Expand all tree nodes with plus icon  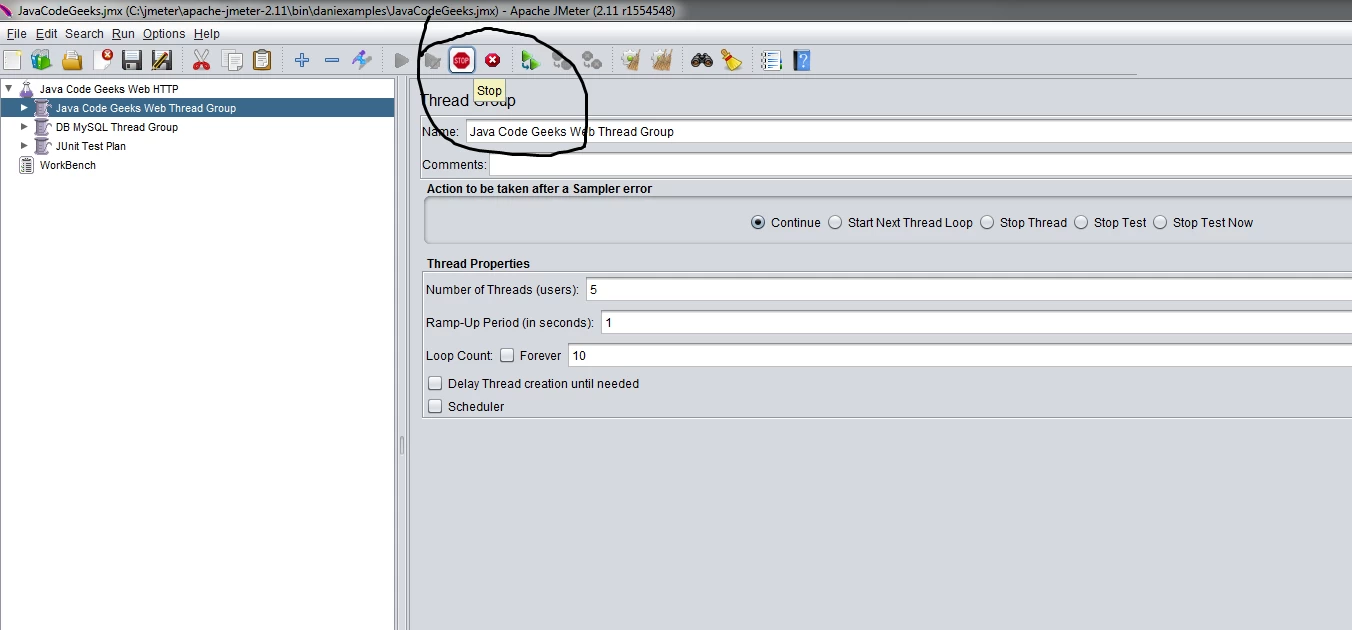click(x=302, y=60)
